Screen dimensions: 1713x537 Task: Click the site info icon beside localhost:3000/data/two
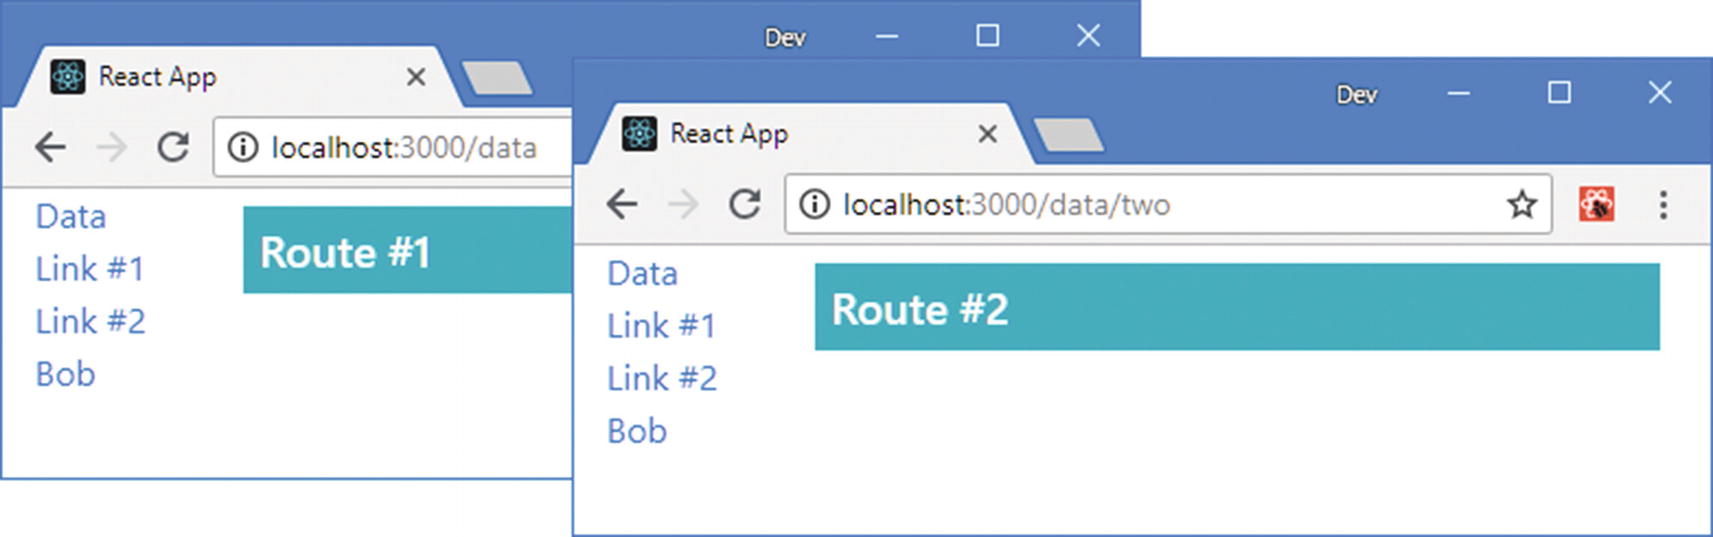click(815, 205)
